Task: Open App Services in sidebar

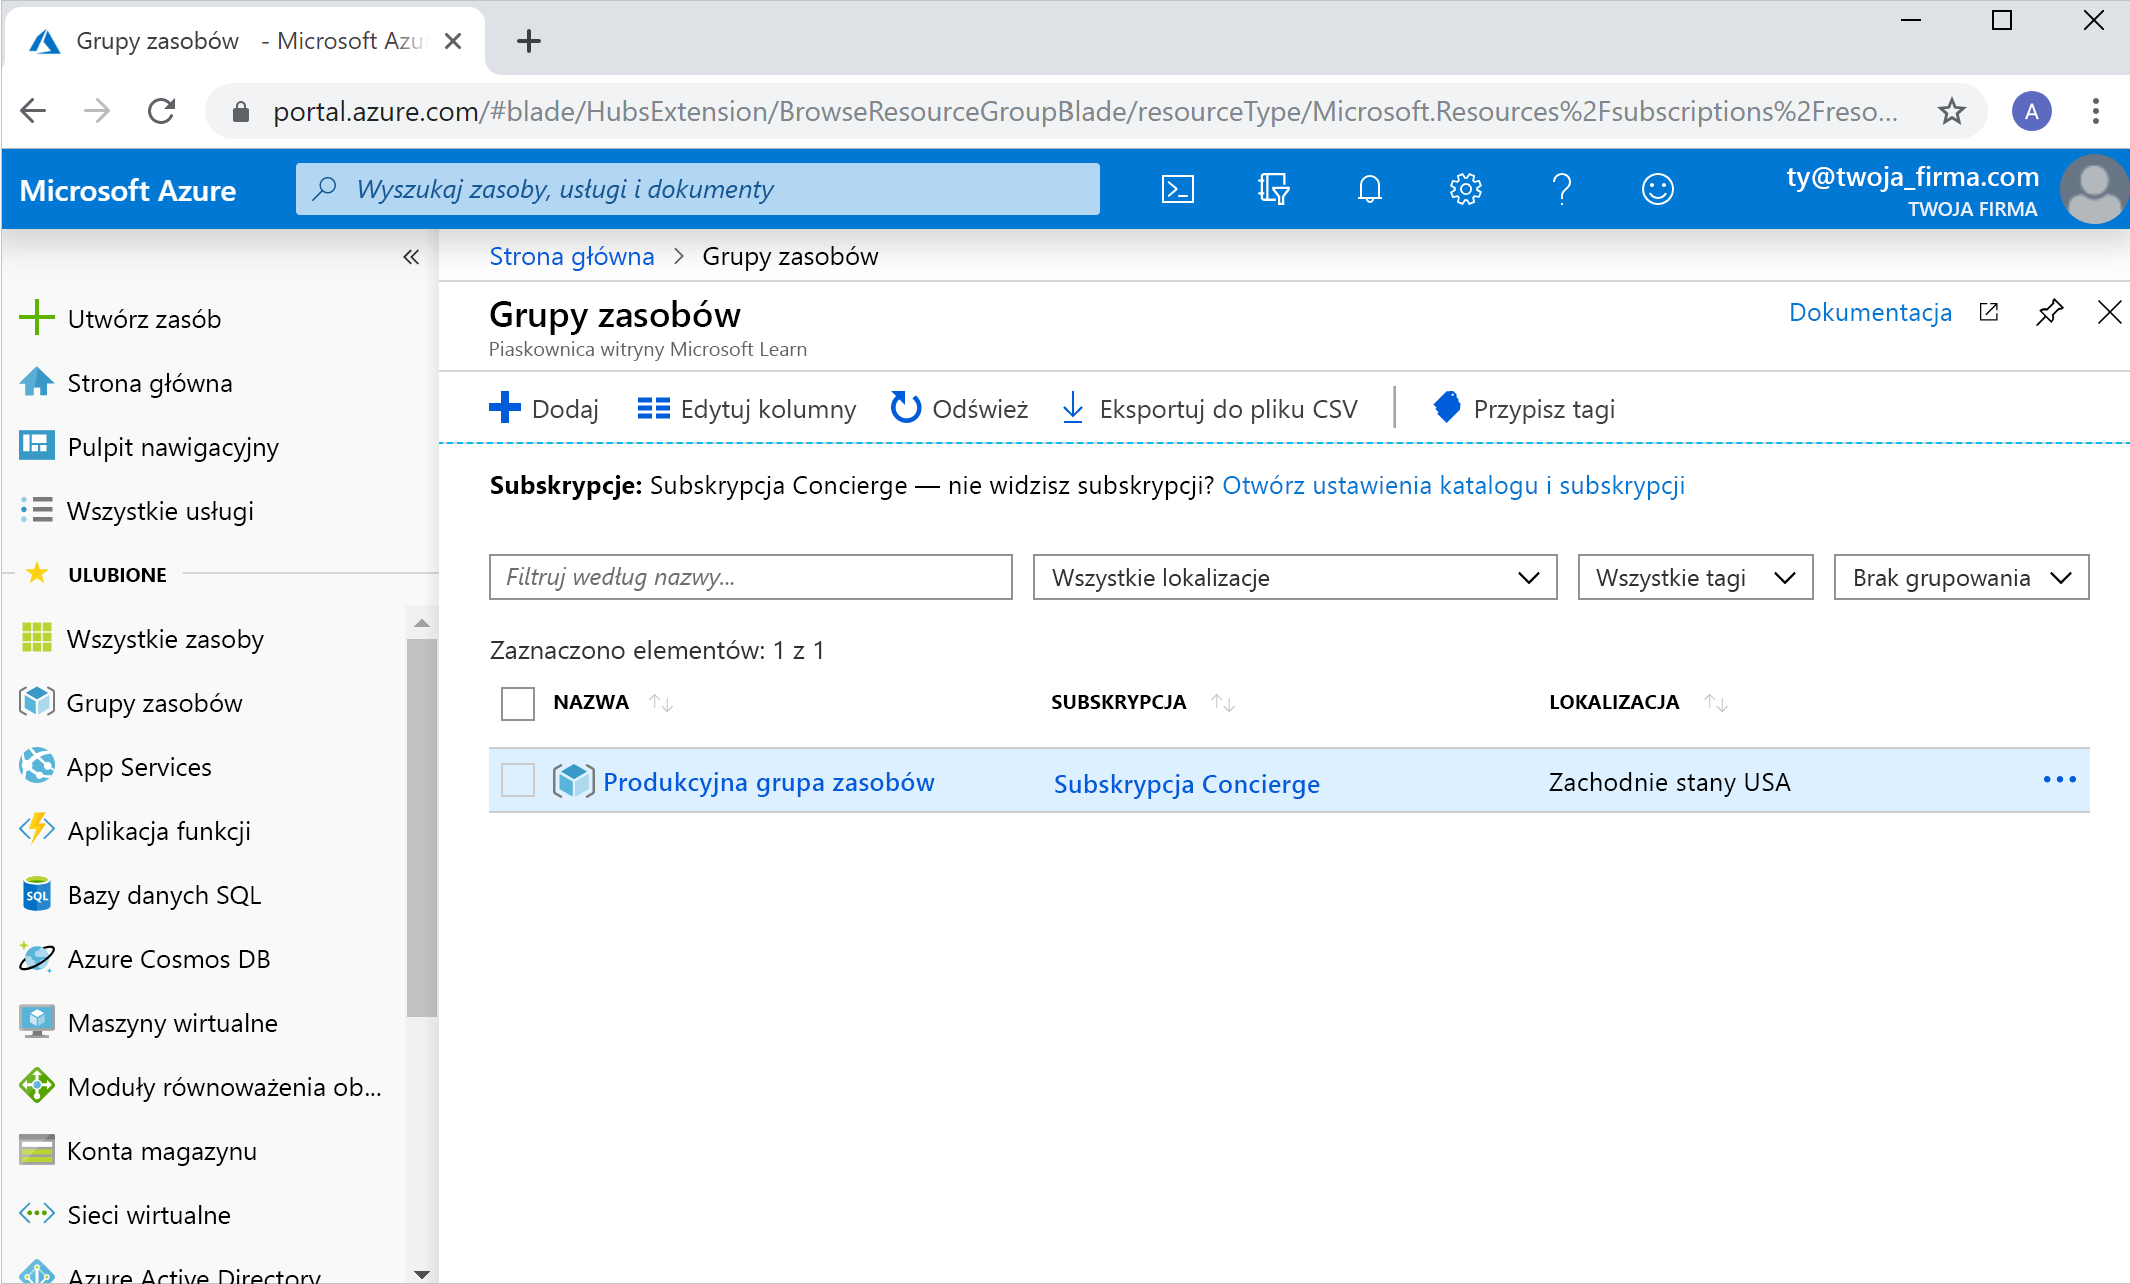Action: [116, 767]
